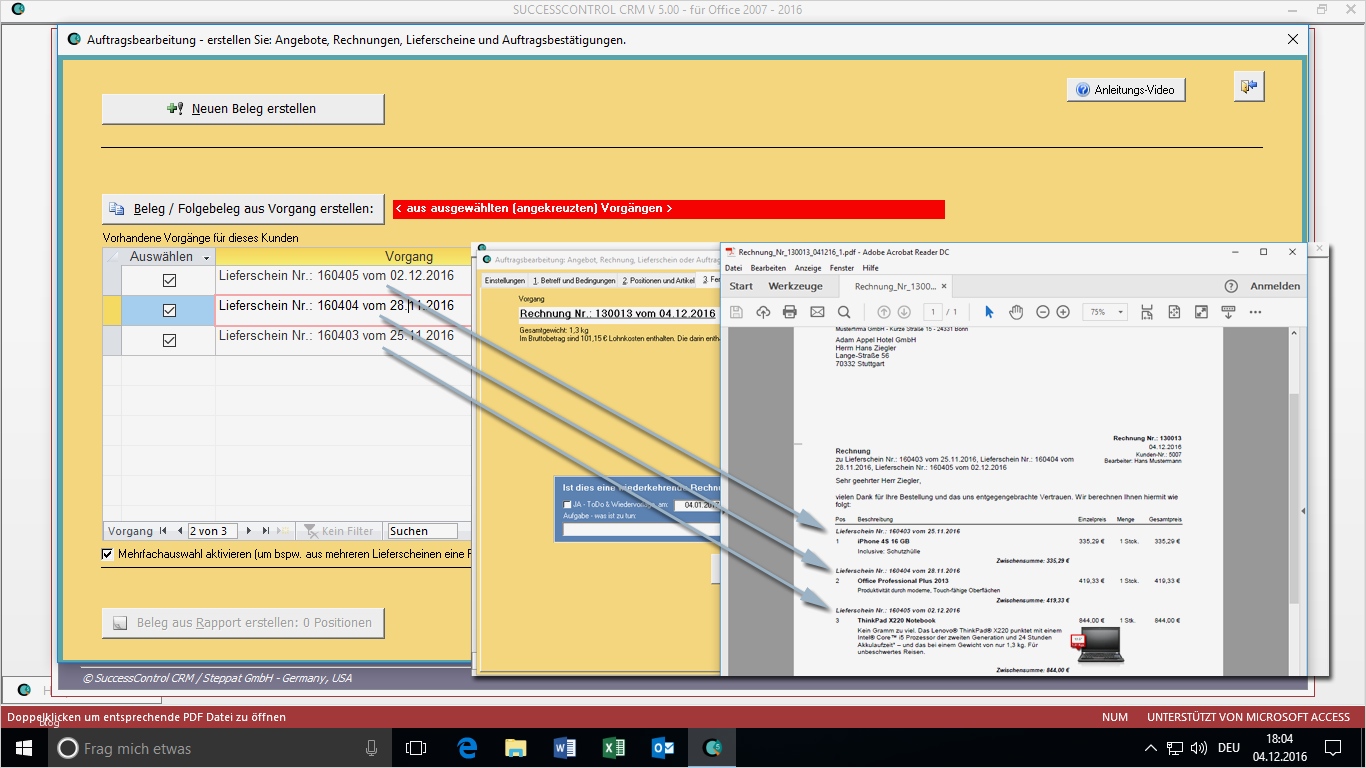This screenshot has width=1366, height=768.
Task: Click the Suchen search field
Action: click(x=421, y=531)
